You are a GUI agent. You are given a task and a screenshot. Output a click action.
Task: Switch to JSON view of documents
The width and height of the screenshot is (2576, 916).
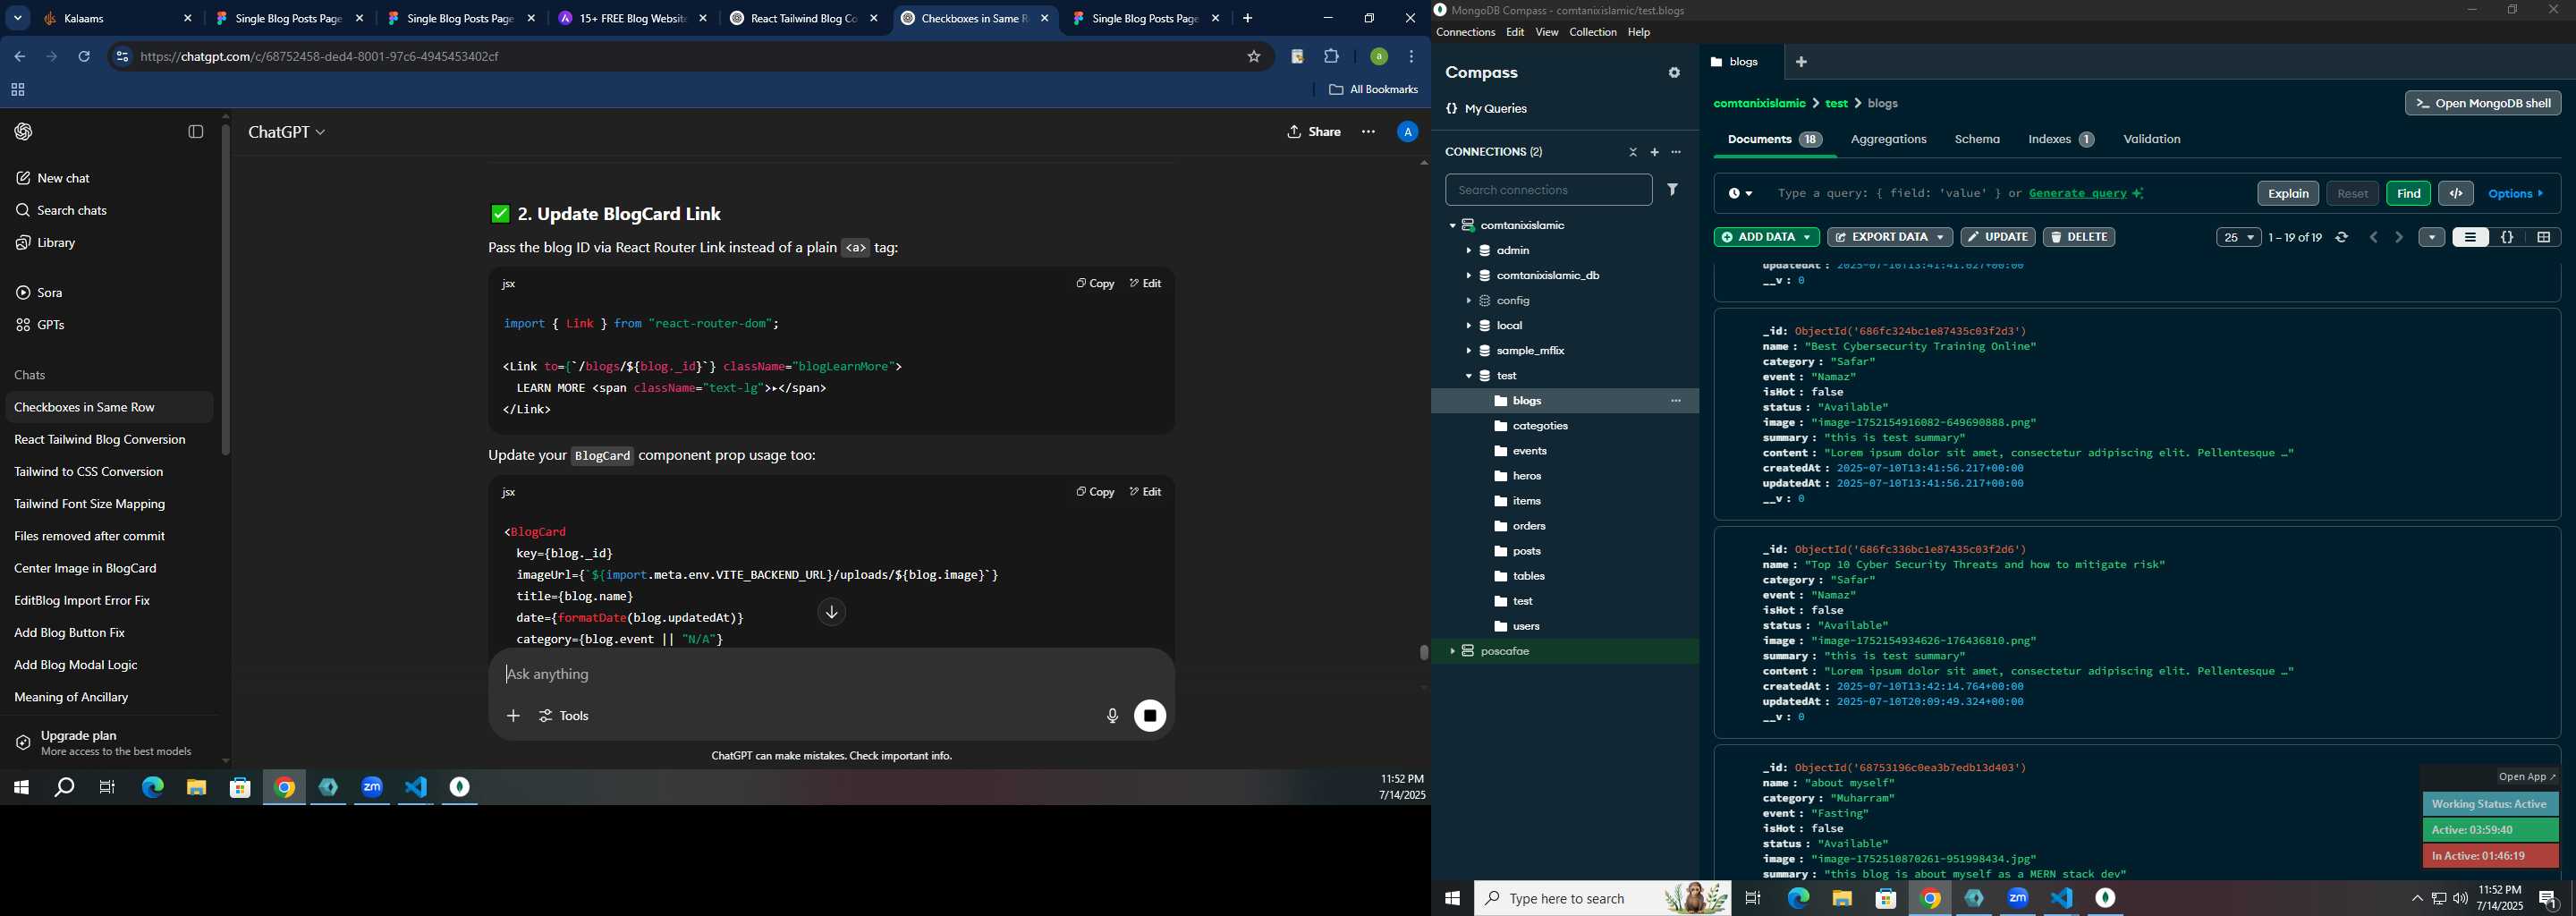[x=2507, y=237]
